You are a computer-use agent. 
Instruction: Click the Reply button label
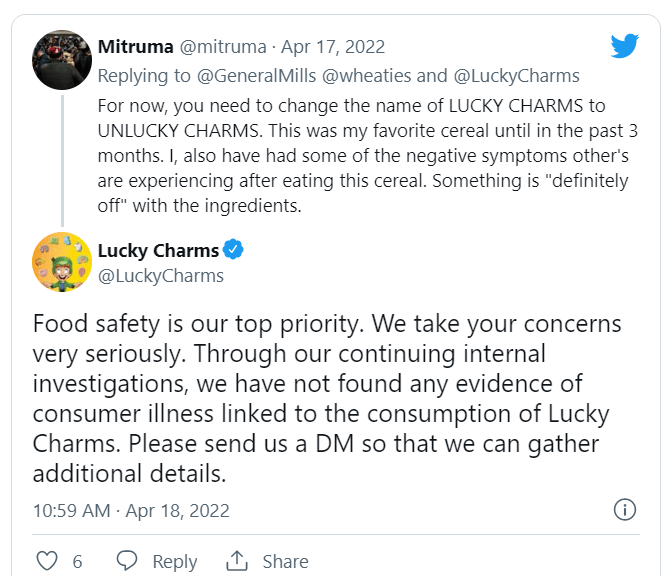(175, 562)
